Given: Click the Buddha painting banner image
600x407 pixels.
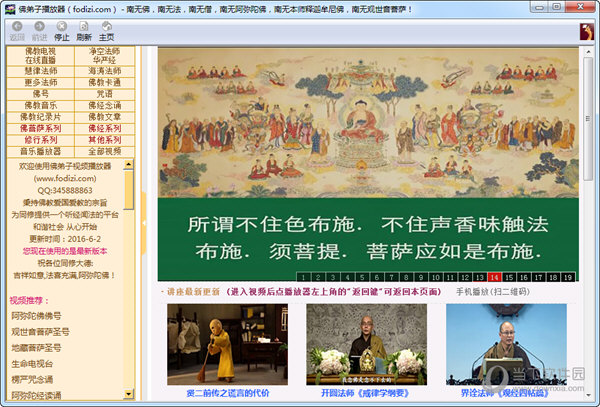Looking at the screenshot, I should (x=368, y=122).
